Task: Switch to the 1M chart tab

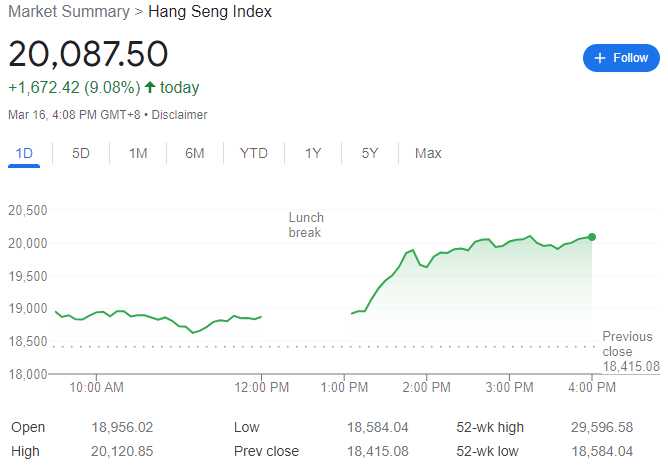Action: [138, 153]
